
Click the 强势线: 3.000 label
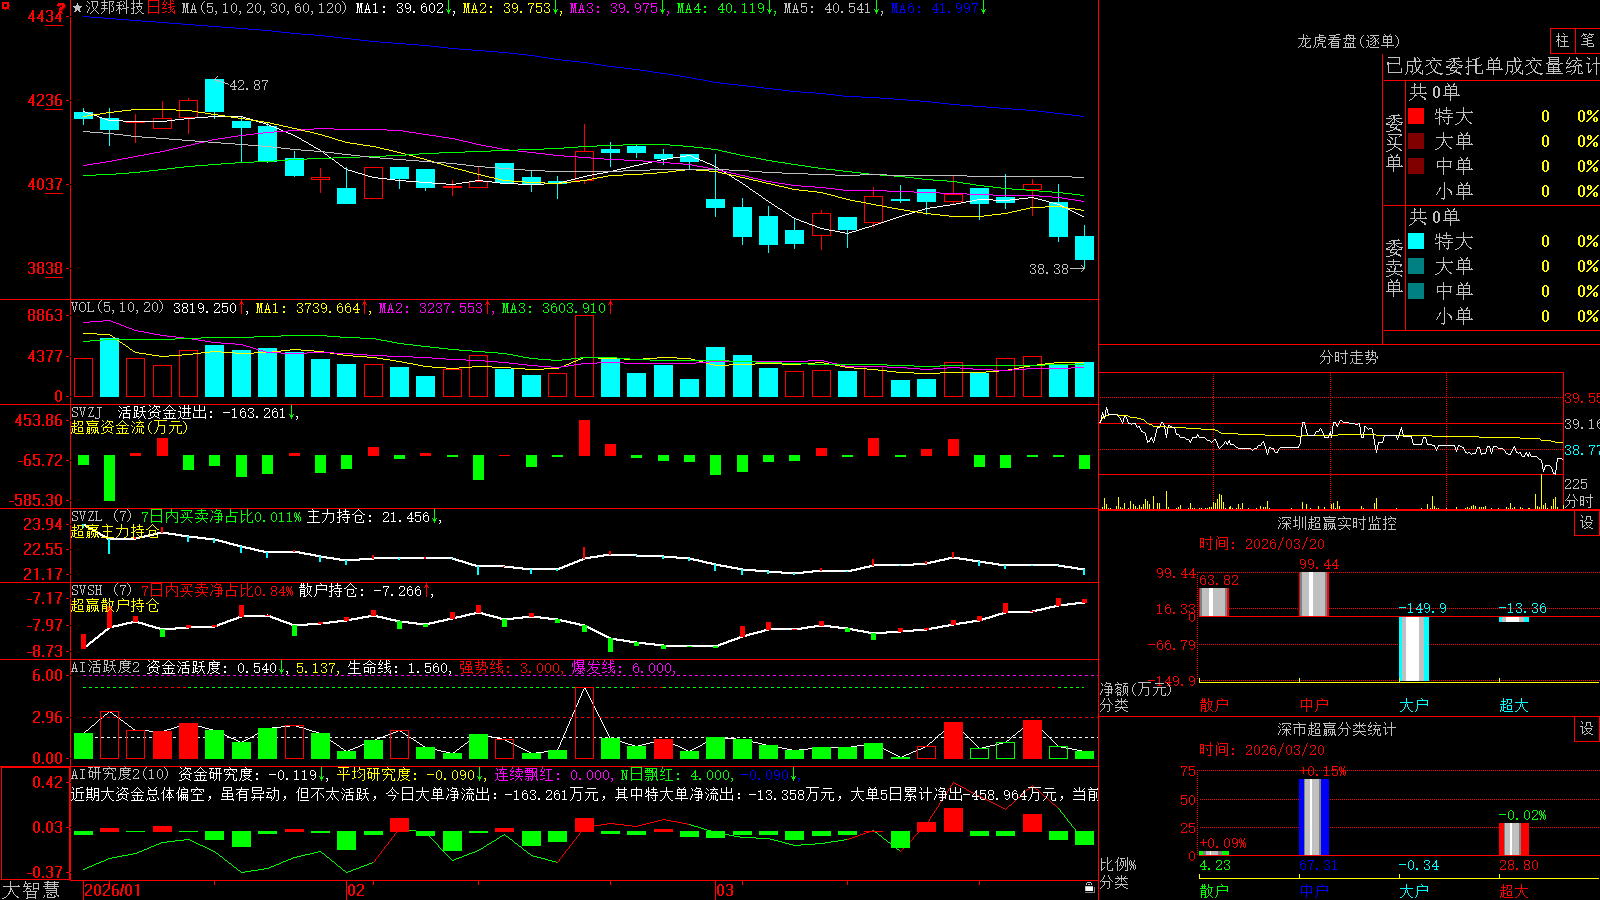pyautogui.click(x=511, y=667)
